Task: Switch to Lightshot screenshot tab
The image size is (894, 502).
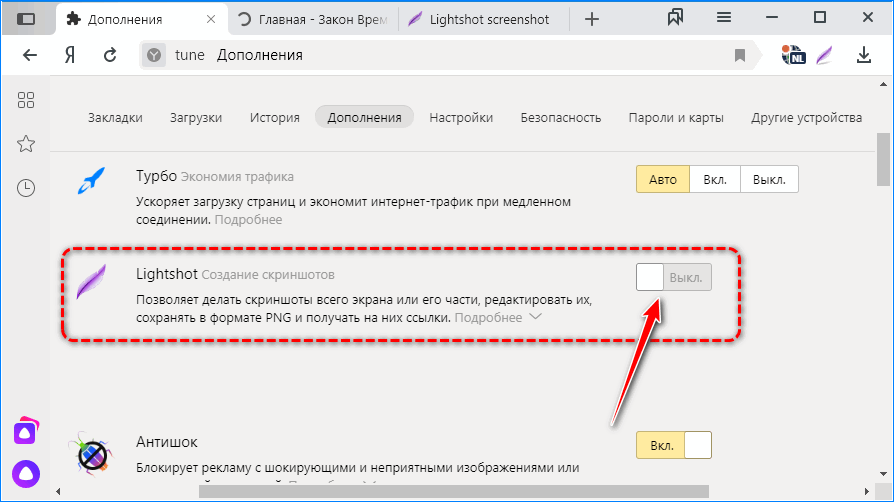Action: tap(484, 19)
